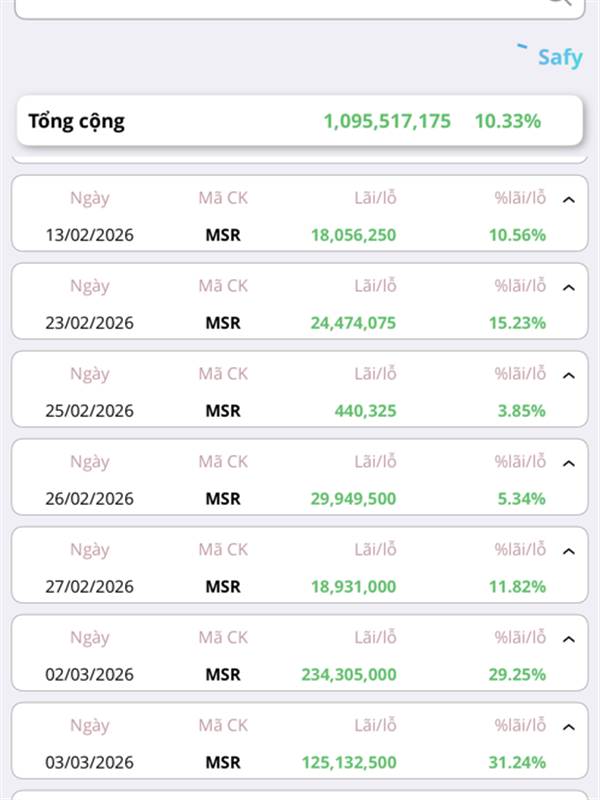This screenshot has width=600, height=800.
Task: Click the total percentage 10.33%
Action: [508, 122]
